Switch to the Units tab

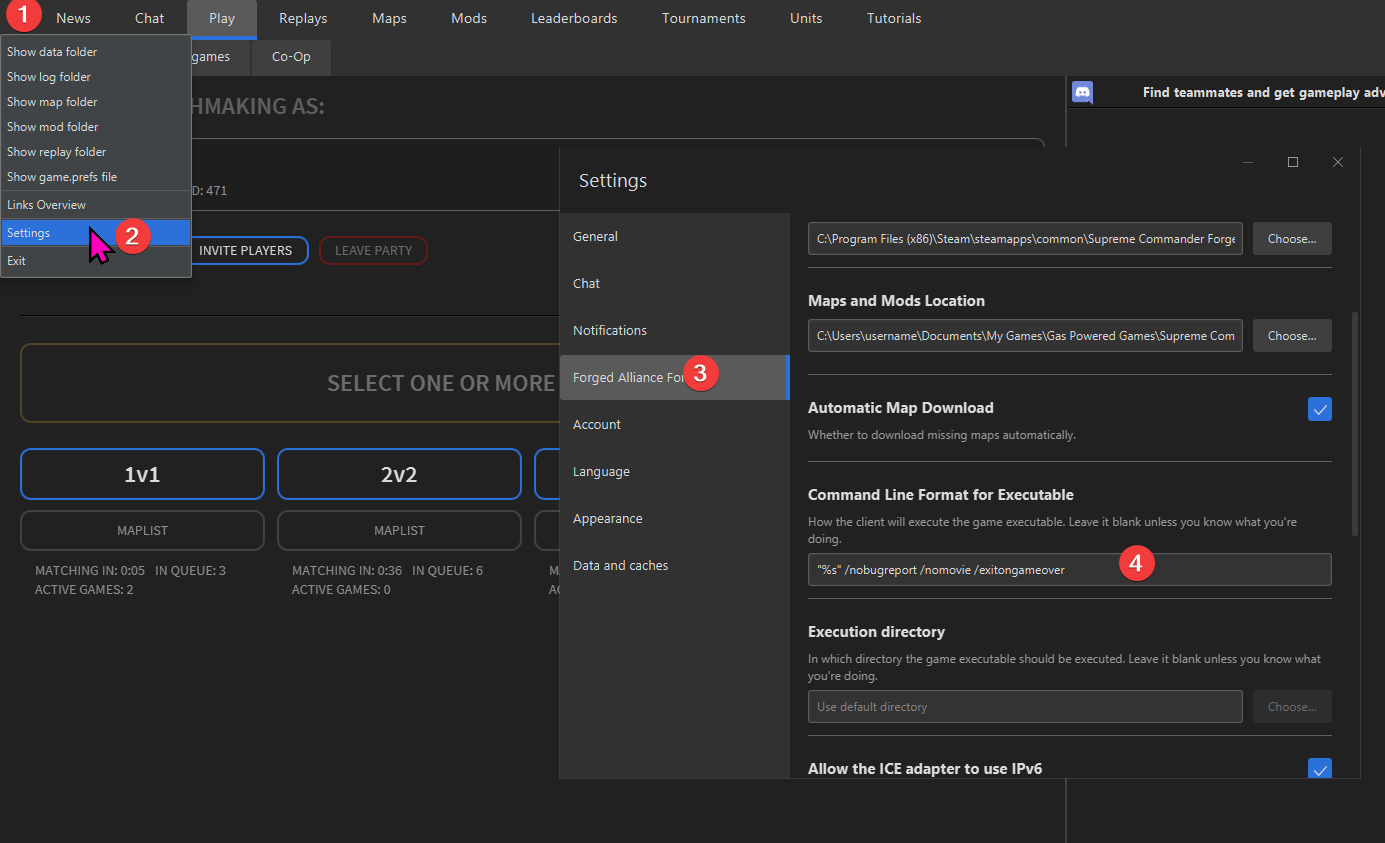click(806, 18)
